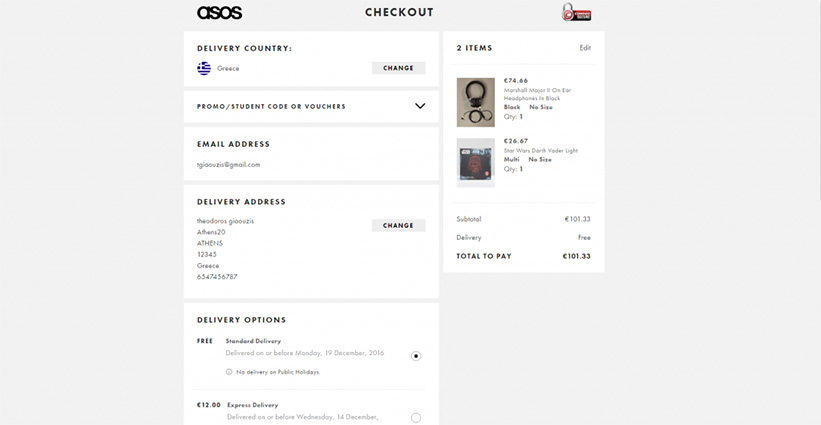This screenshot has height=425, width=821.
Task: Click the email address tgiaouzis@gmail.com
Action: click(228, 164)
